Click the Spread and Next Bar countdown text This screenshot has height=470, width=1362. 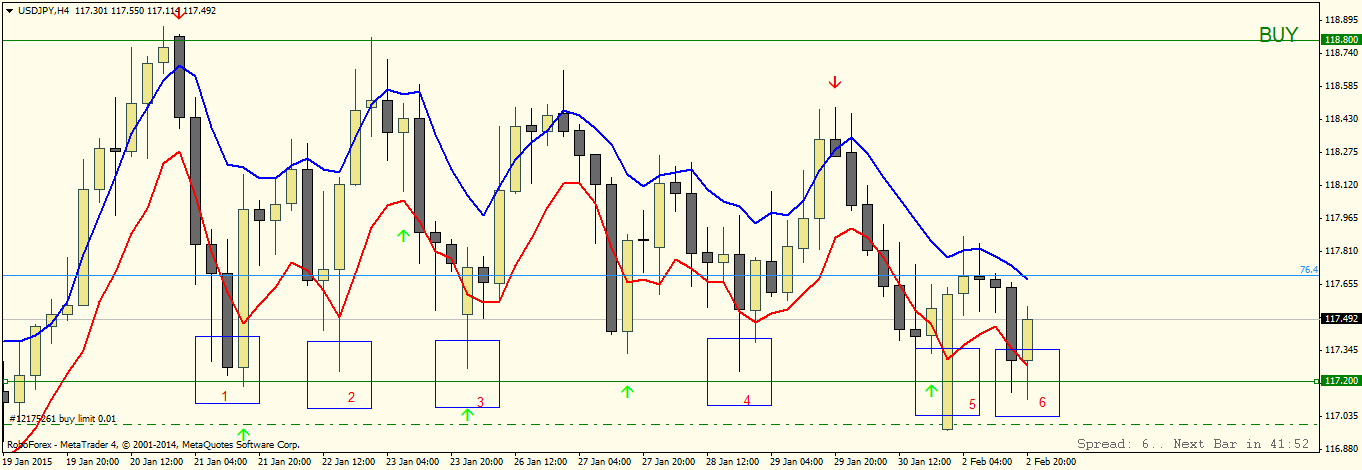pos(1193,444)
